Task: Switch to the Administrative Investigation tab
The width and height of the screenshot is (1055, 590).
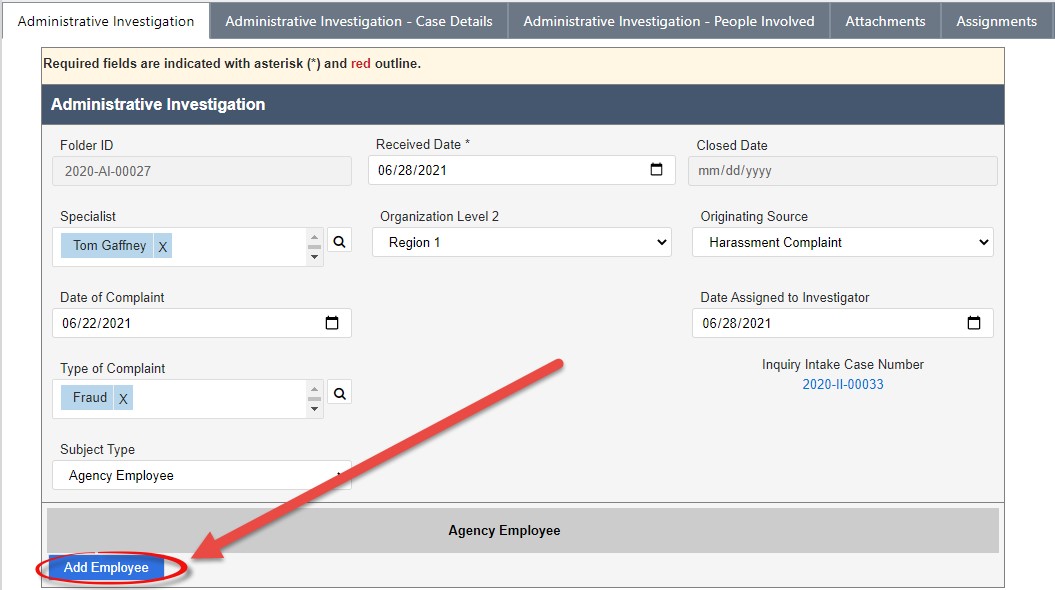Action: 106,21
